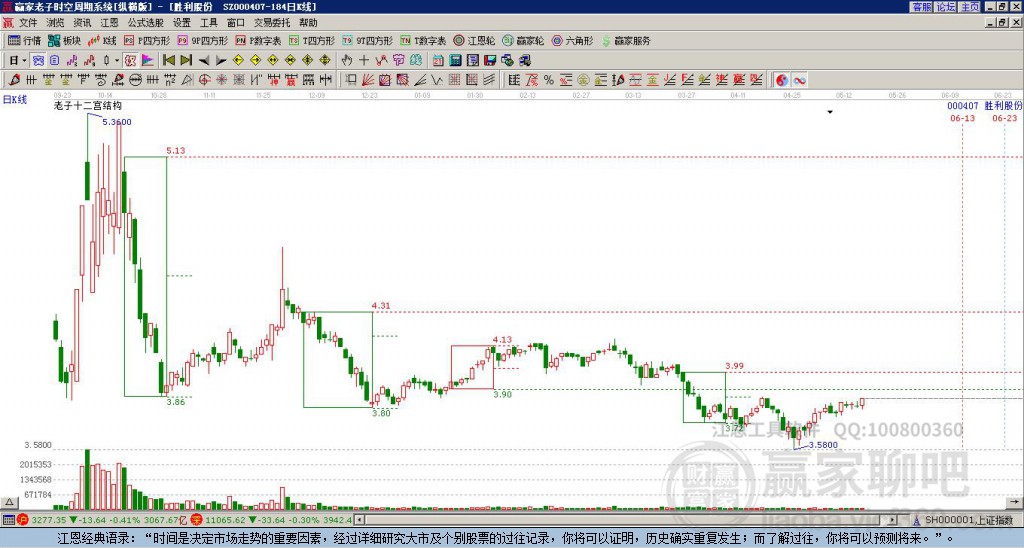Click the black left arrow icon
The height and width of the screenshot is (548, 1024).
point(204,61)
